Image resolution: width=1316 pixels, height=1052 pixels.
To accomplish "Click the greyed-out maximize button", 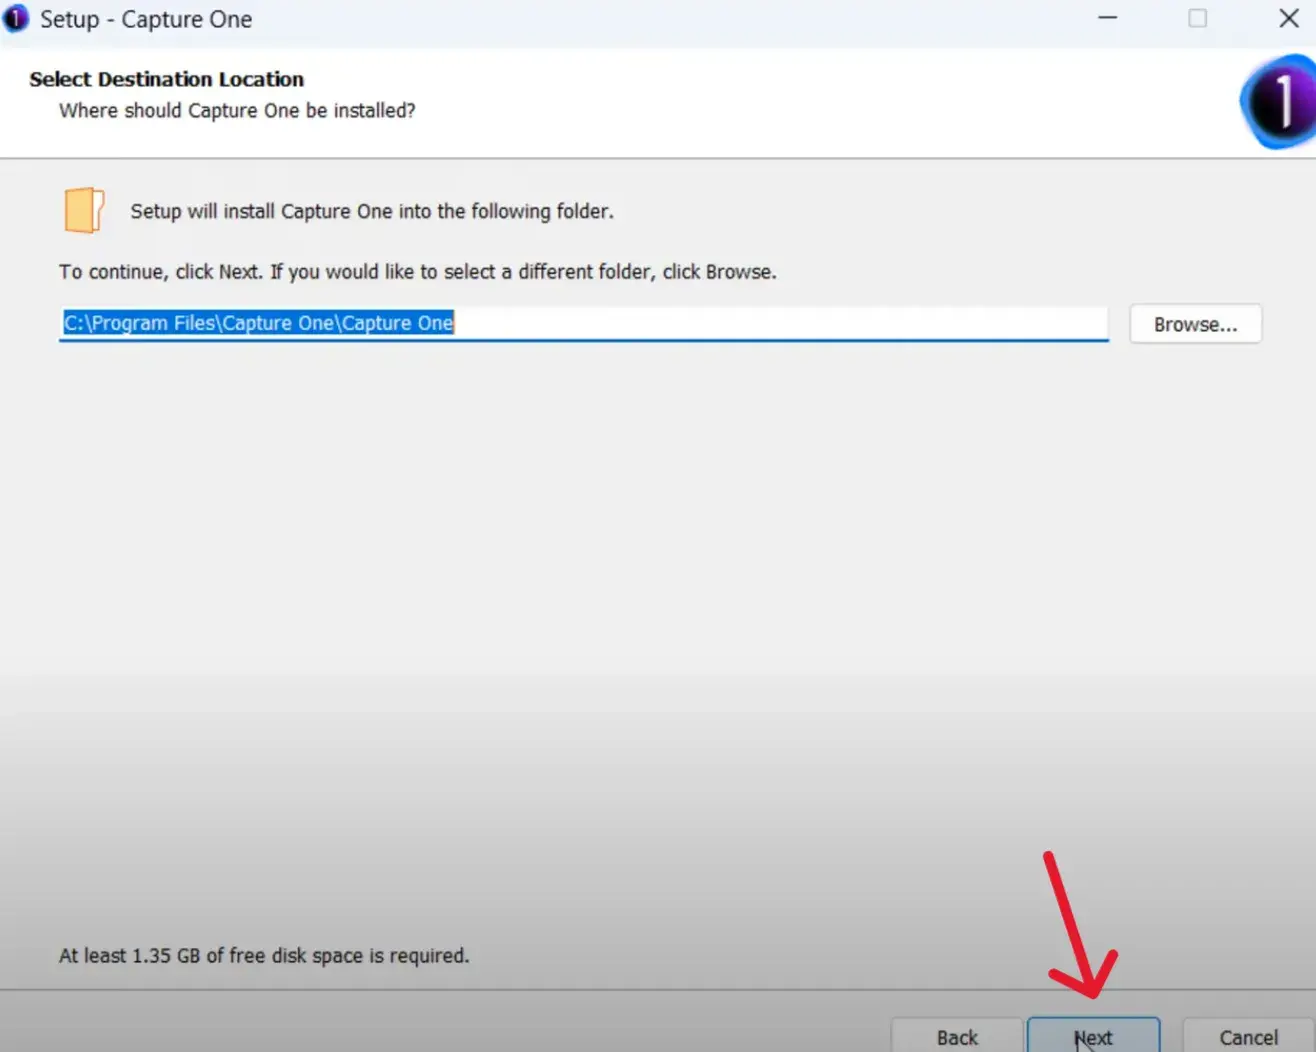I will [x=1197, y=19].
